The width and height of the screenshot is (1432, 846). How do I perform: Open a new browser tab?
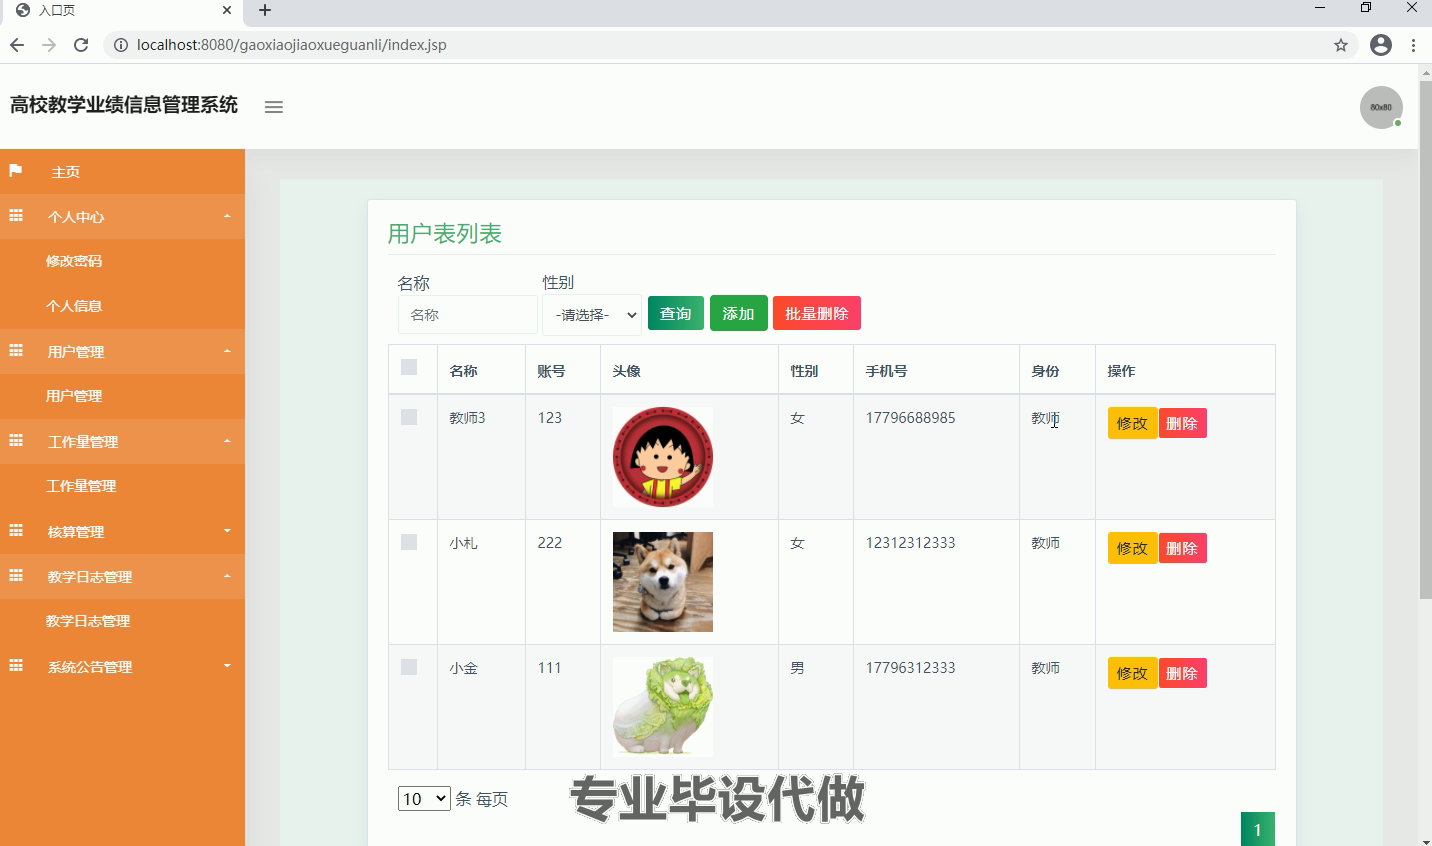(265, 10)
